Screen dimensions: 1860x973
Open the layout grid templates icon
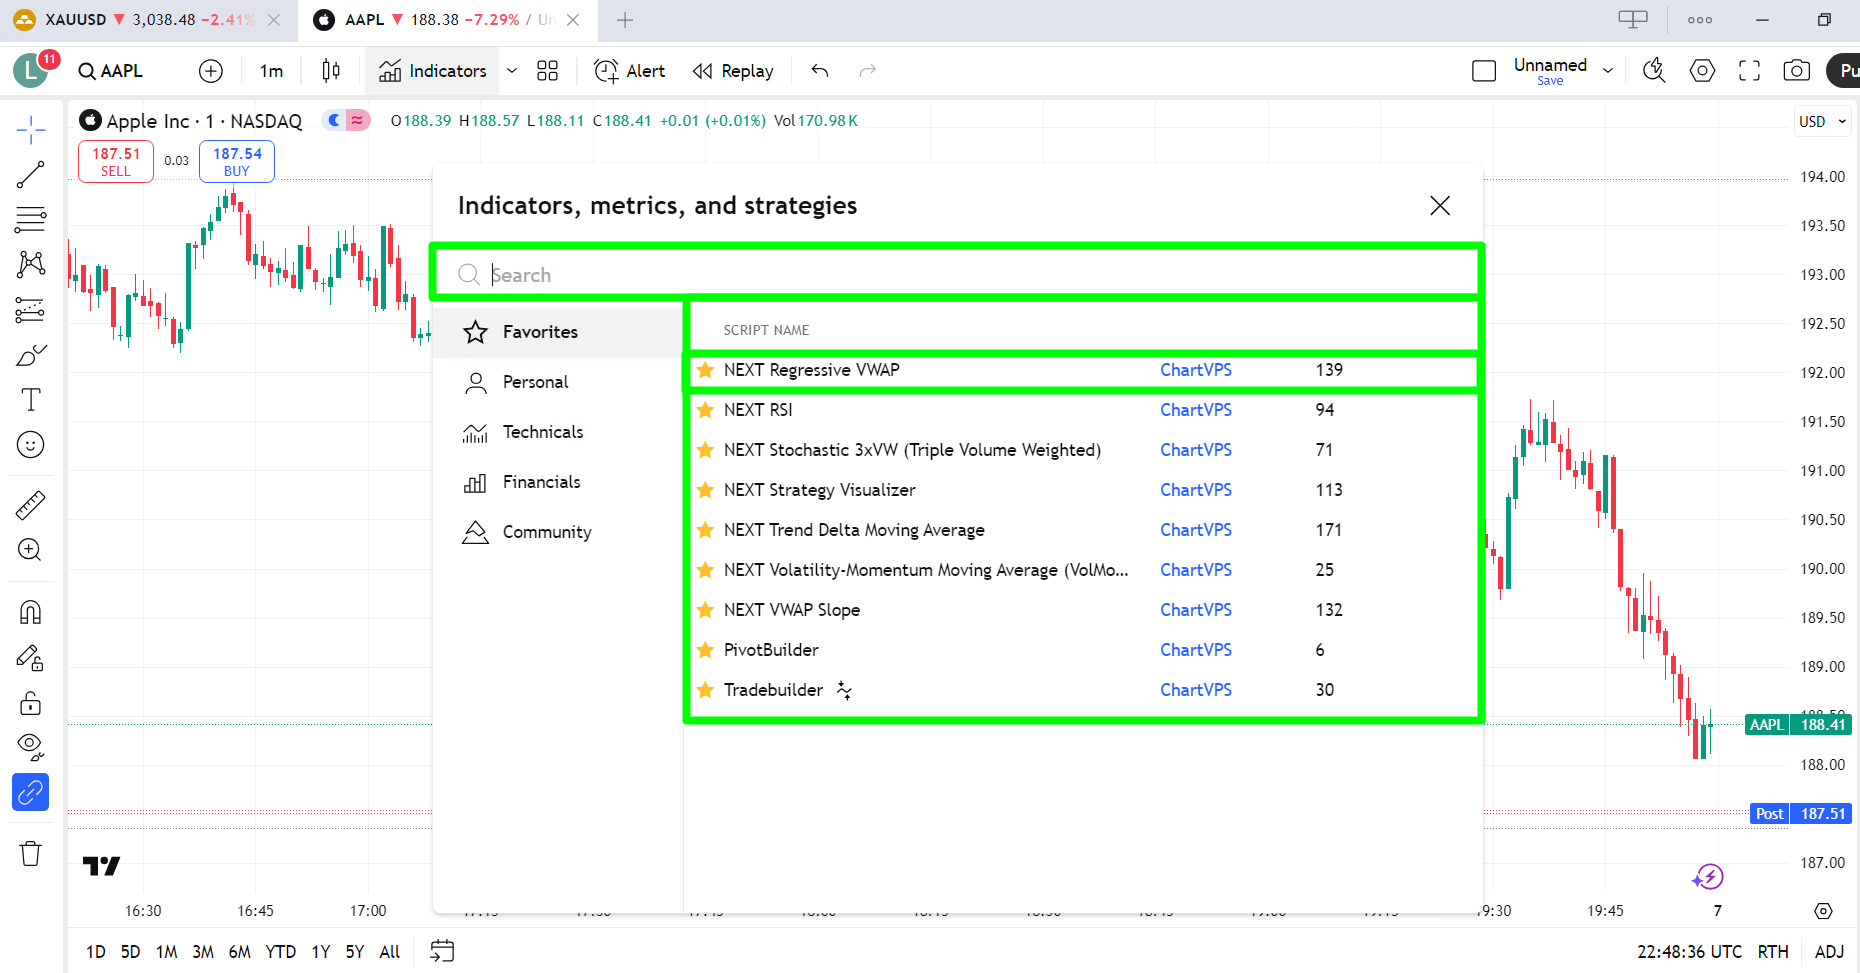(547, 71)
